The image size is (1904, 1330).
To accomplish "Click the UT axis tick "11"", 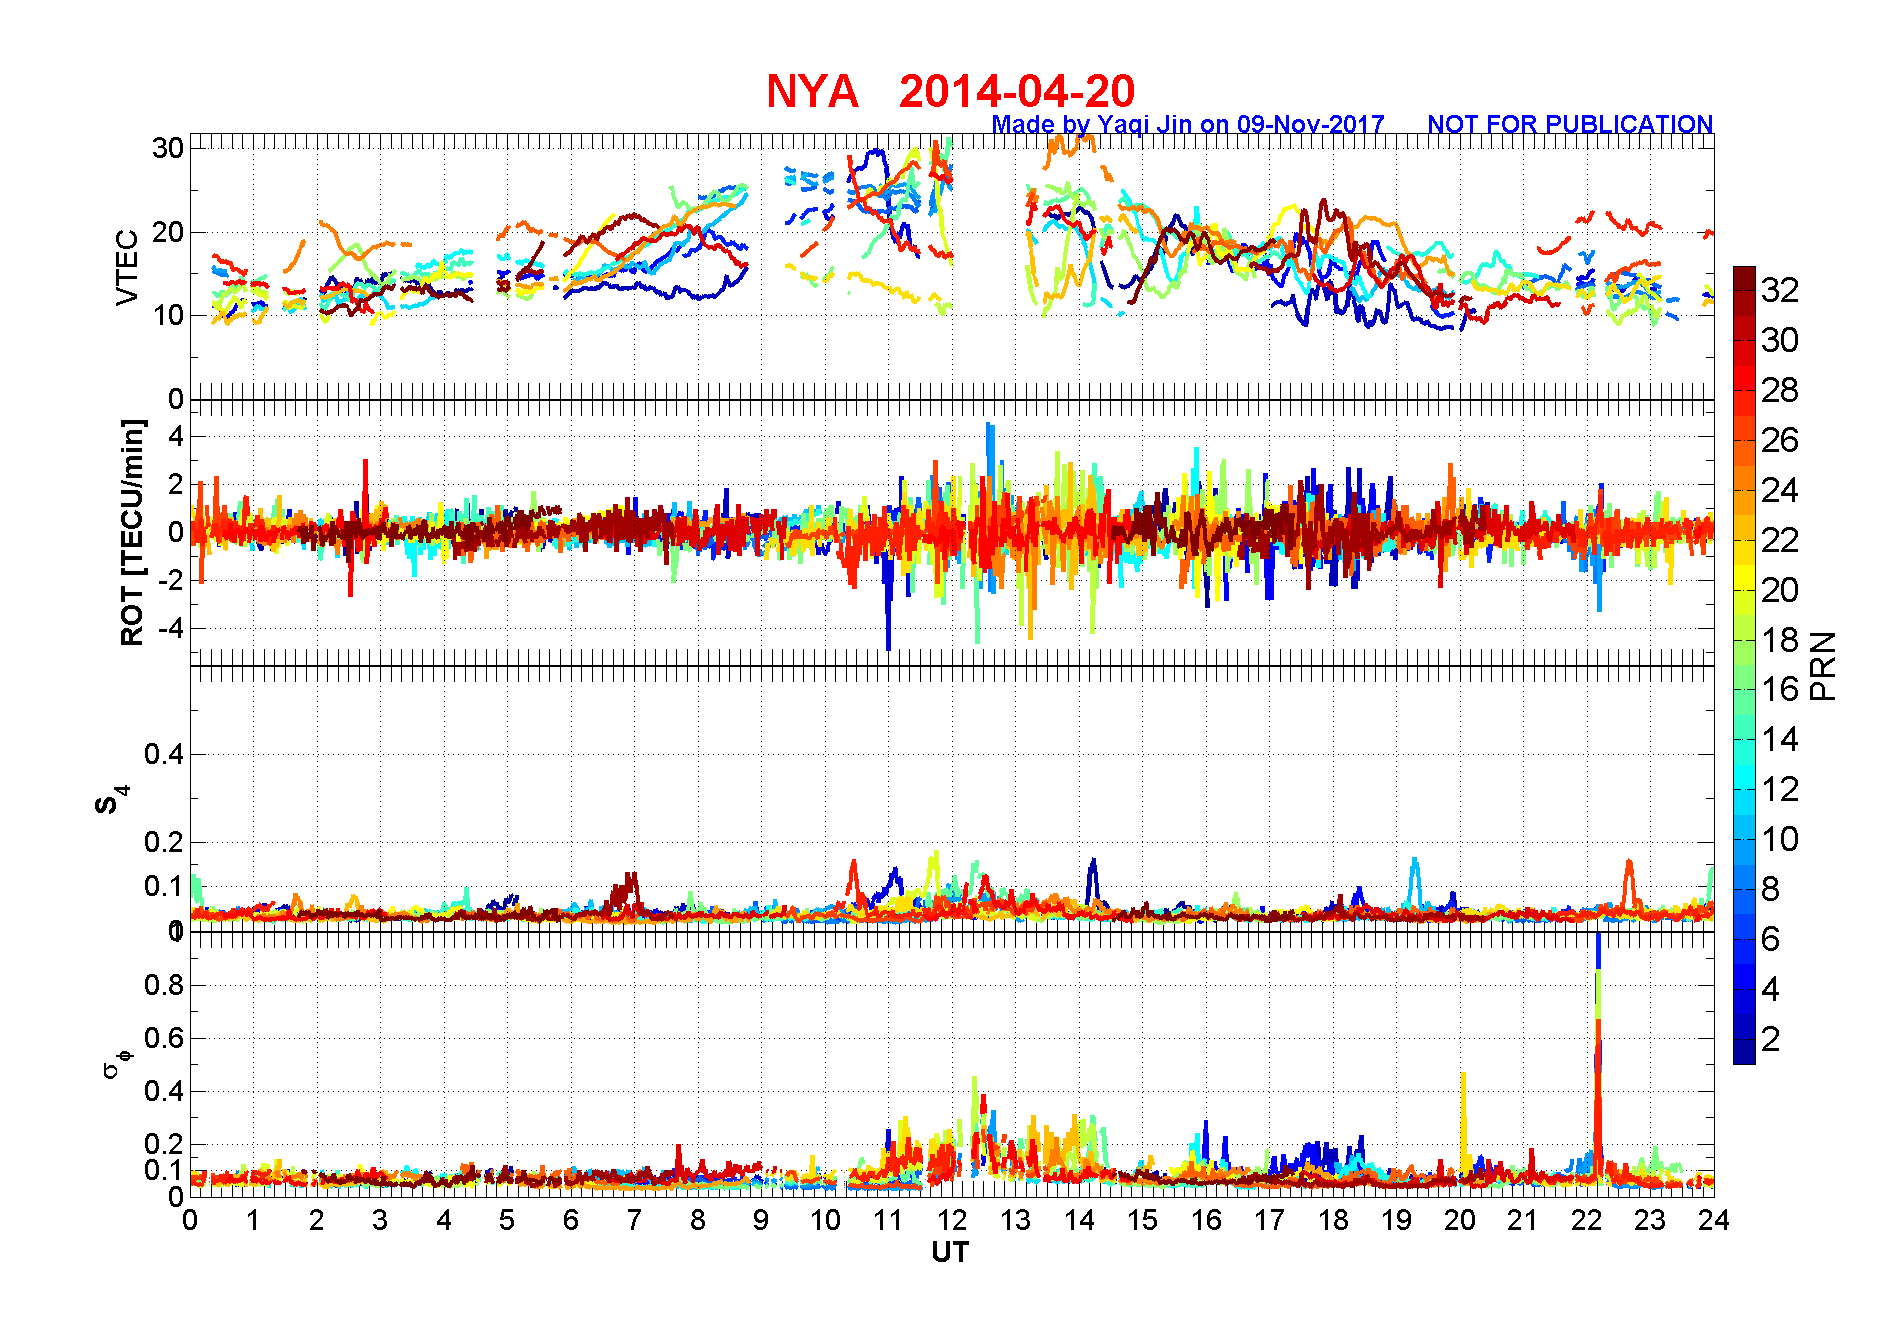I will click(888, 1220).
